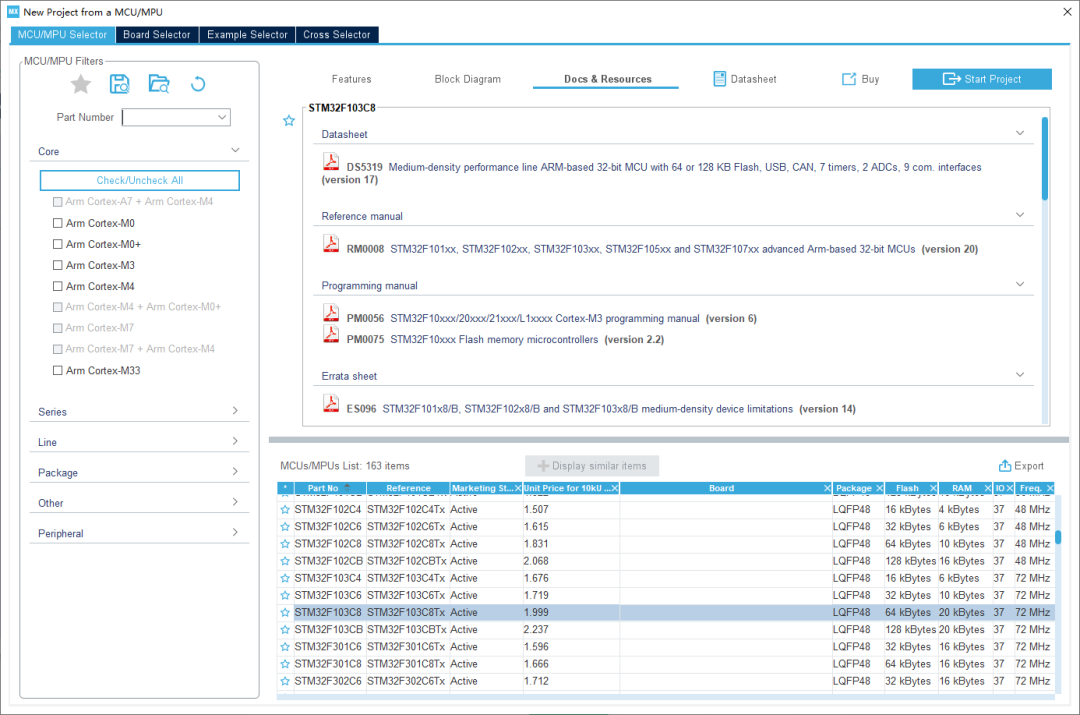Image resolution: width=1080 pixels, height=715 pixels.
Task: Open the Block Diagram tab
Action: pyautogui.click(x=467, y=79)
